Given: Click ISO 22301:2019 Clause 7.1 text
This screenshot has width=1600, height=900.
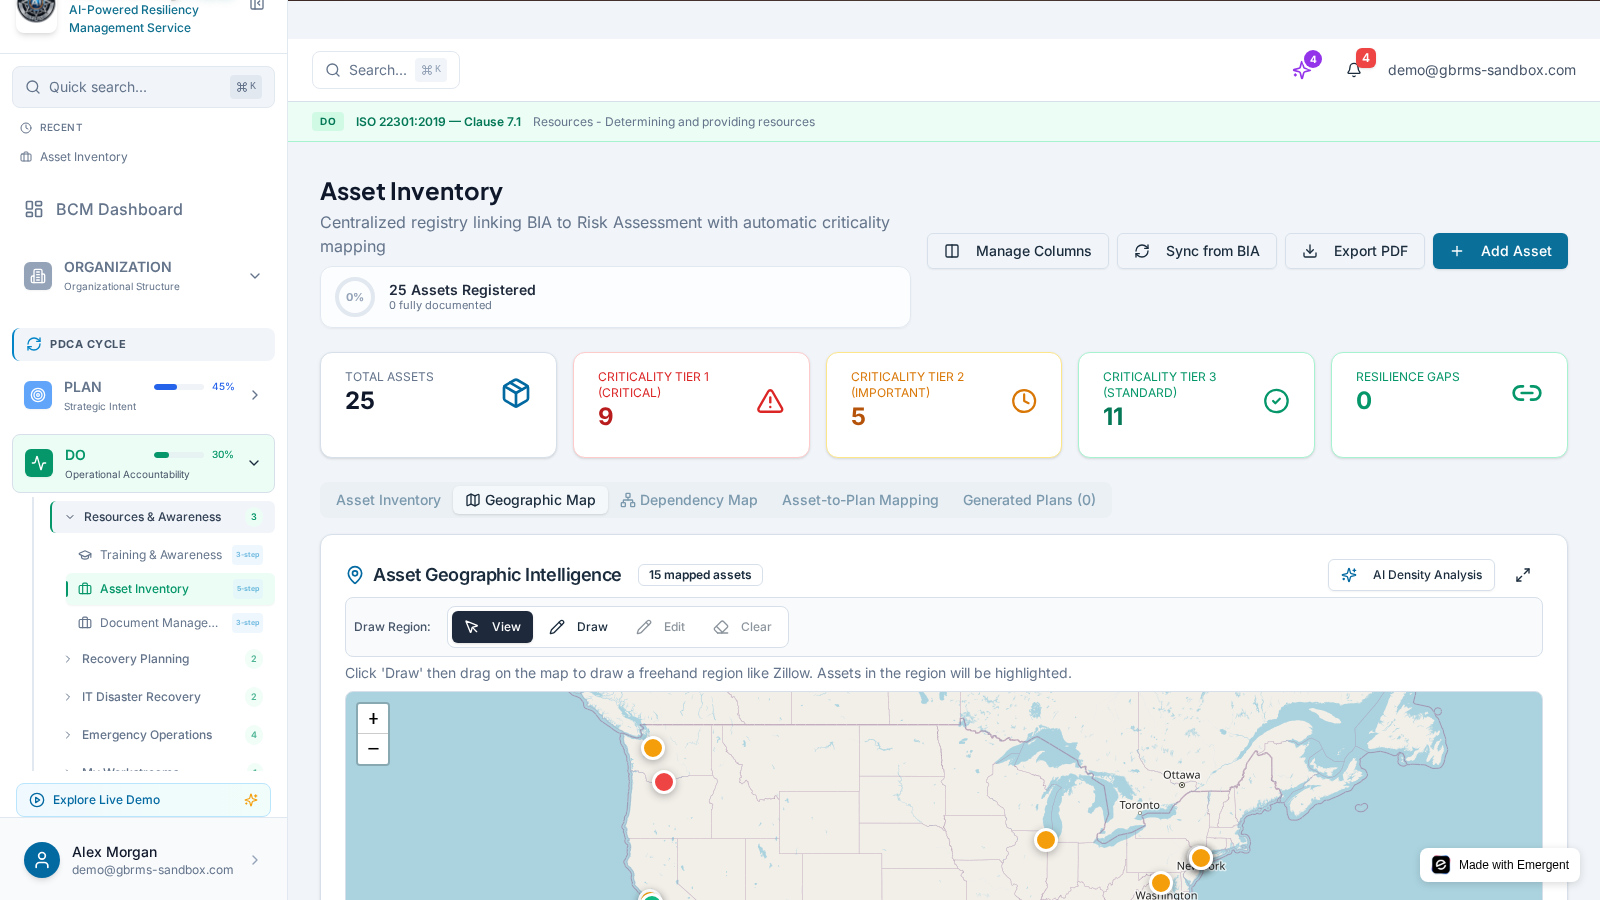Looking at the screenshot, I should (x=438, y=122).
